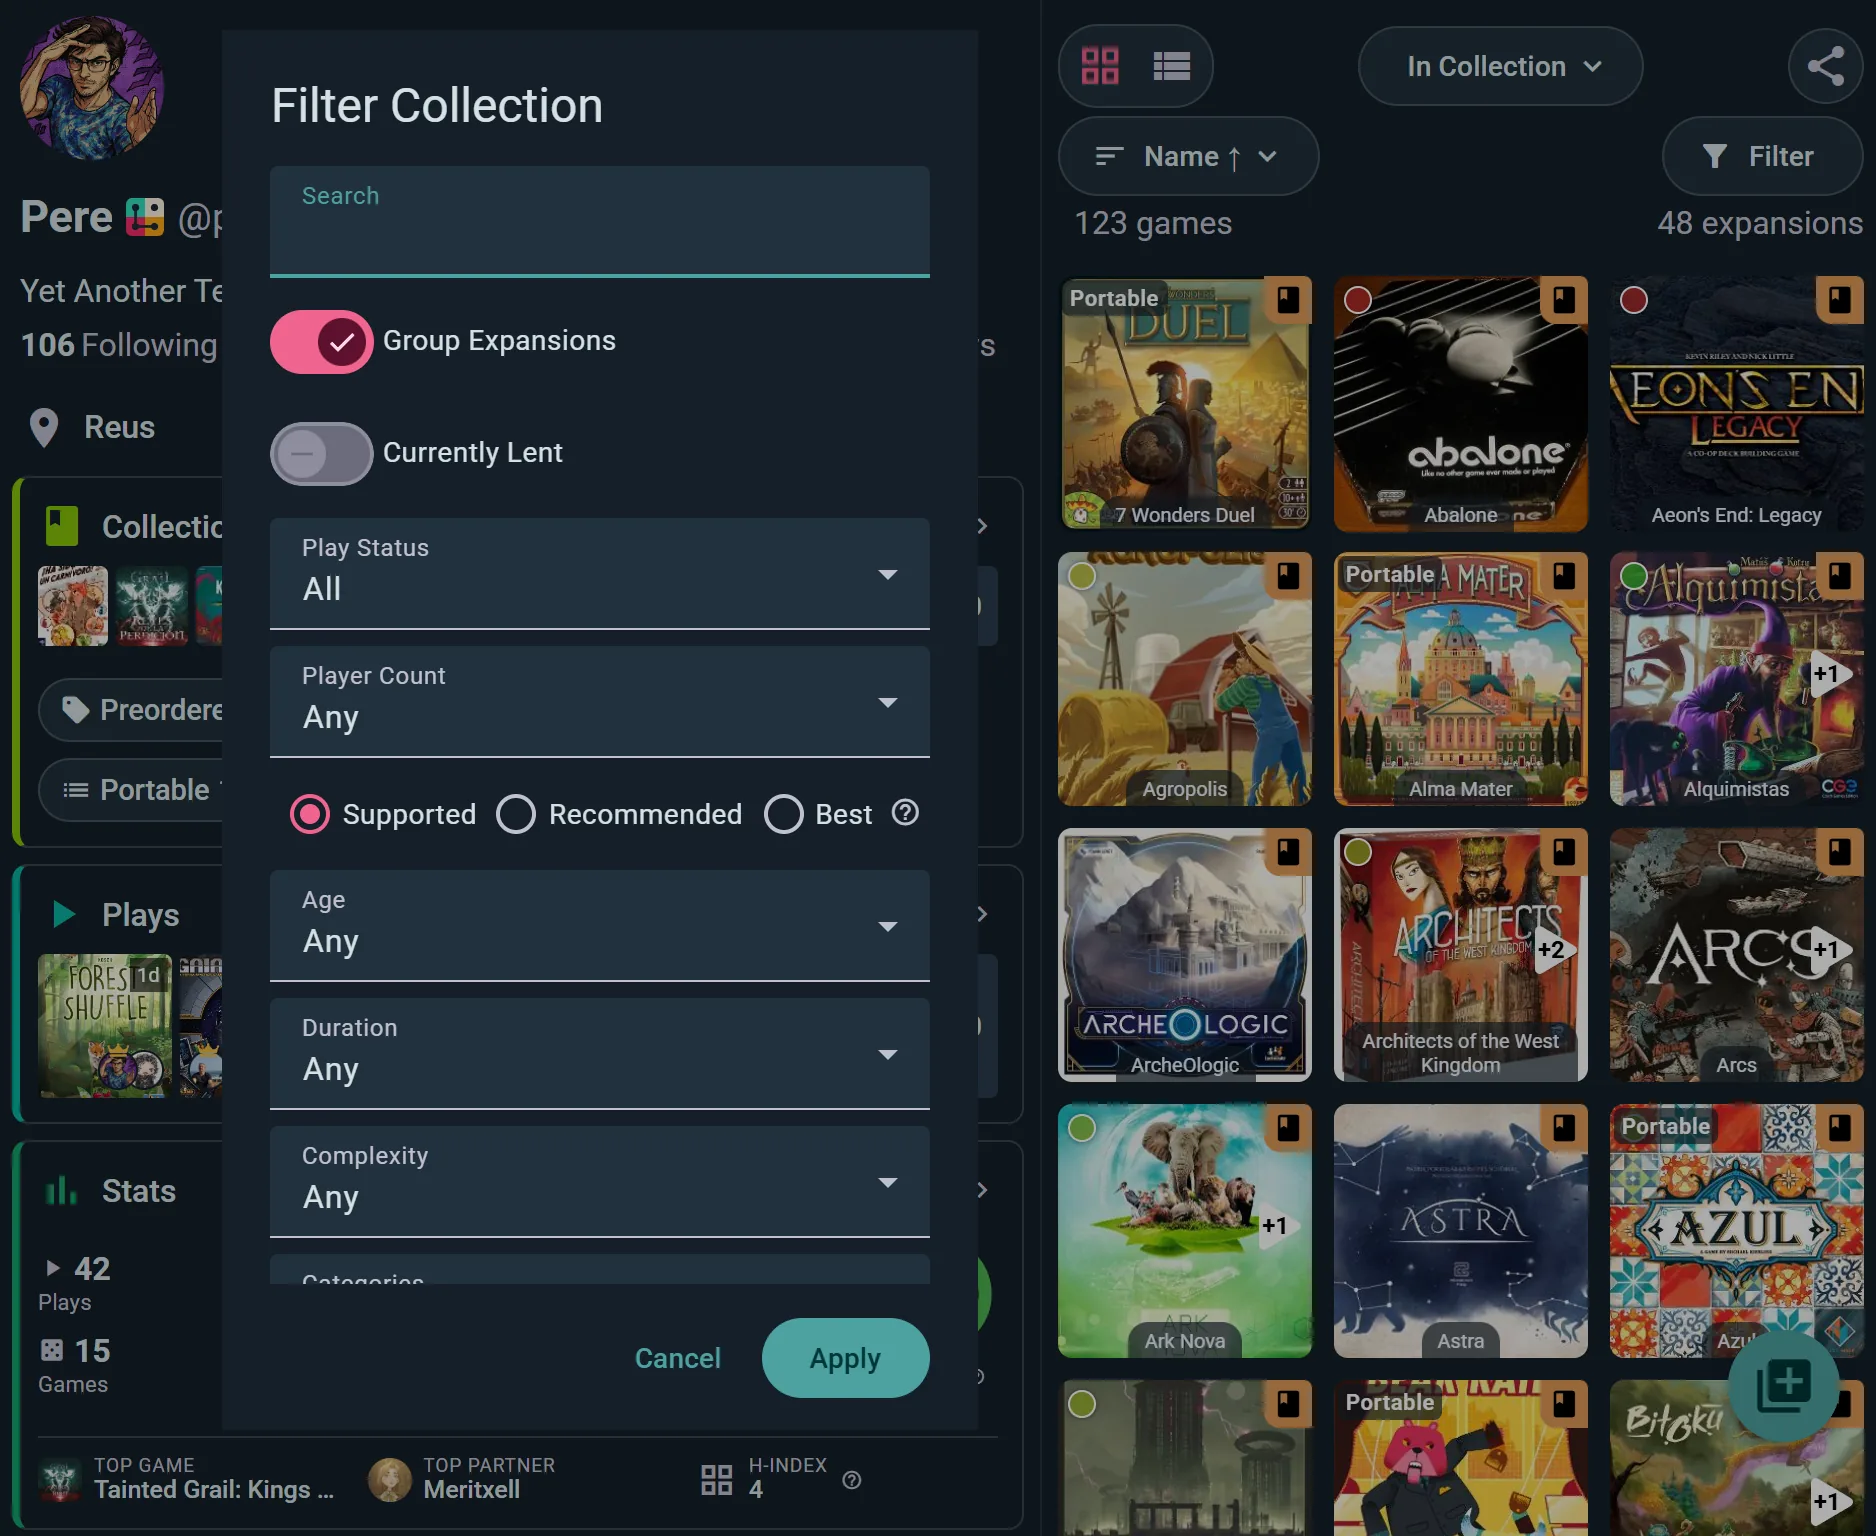Image resolution: width=1876 pixels, height=1536 pixels.
Task: Open the Name sort dropdown
Action: (1188, 156)
